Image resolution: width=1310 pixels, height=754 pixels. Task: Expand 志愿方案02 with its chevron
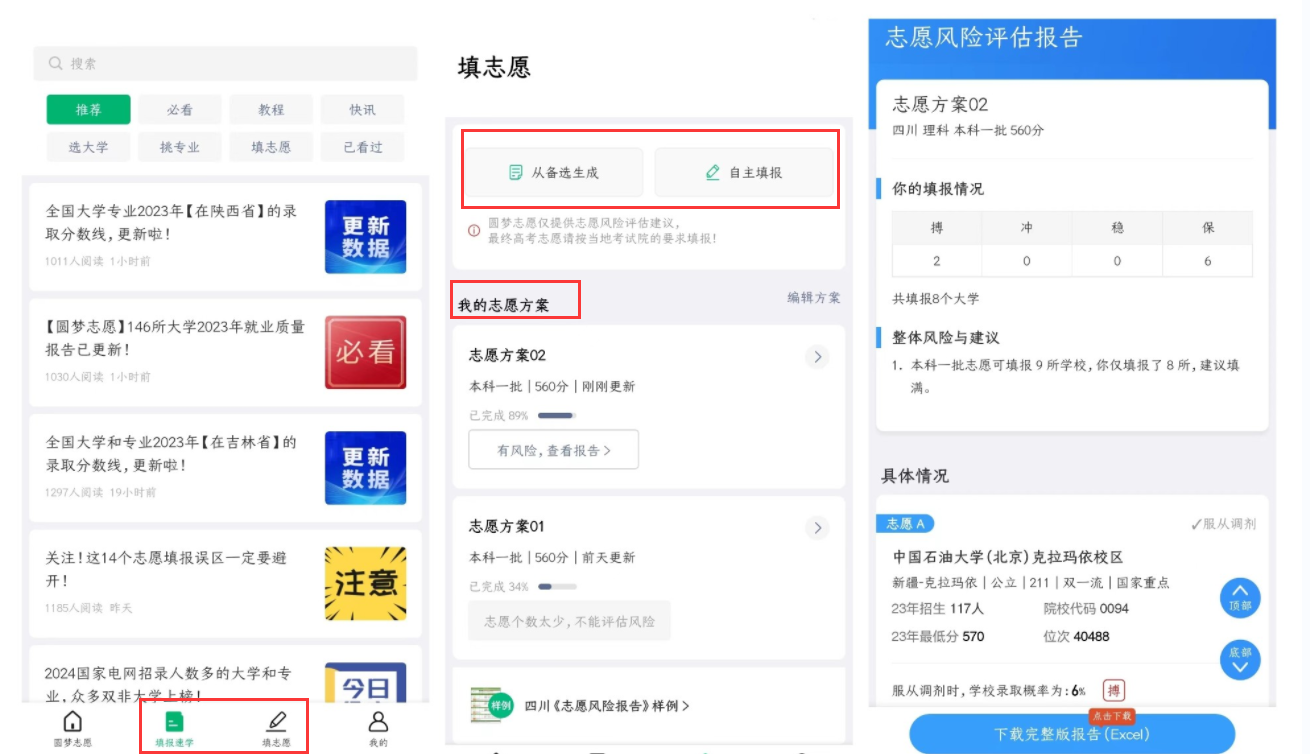coord(817,356)
